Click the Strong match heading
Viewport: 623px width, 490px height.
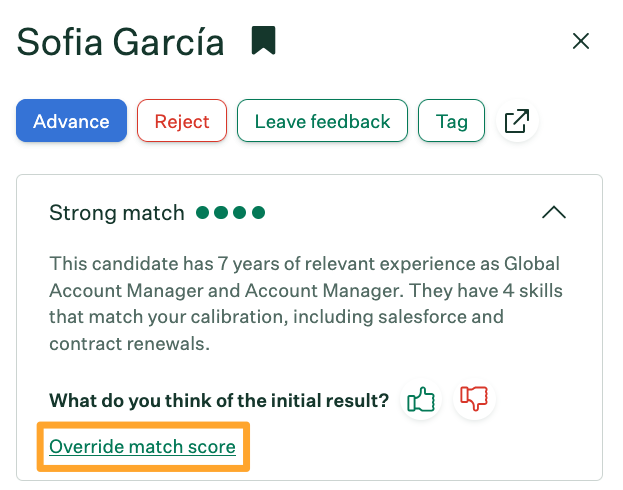click(x=117, y=213)
